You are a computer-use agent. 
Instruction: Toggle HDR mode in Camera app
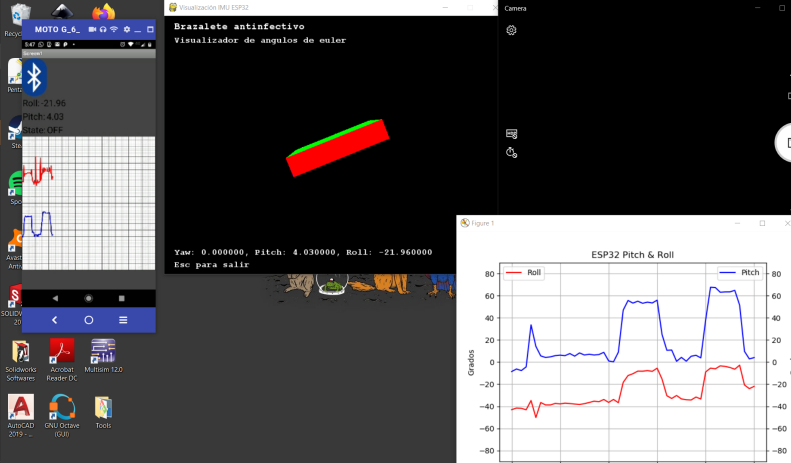pos(511,133)
